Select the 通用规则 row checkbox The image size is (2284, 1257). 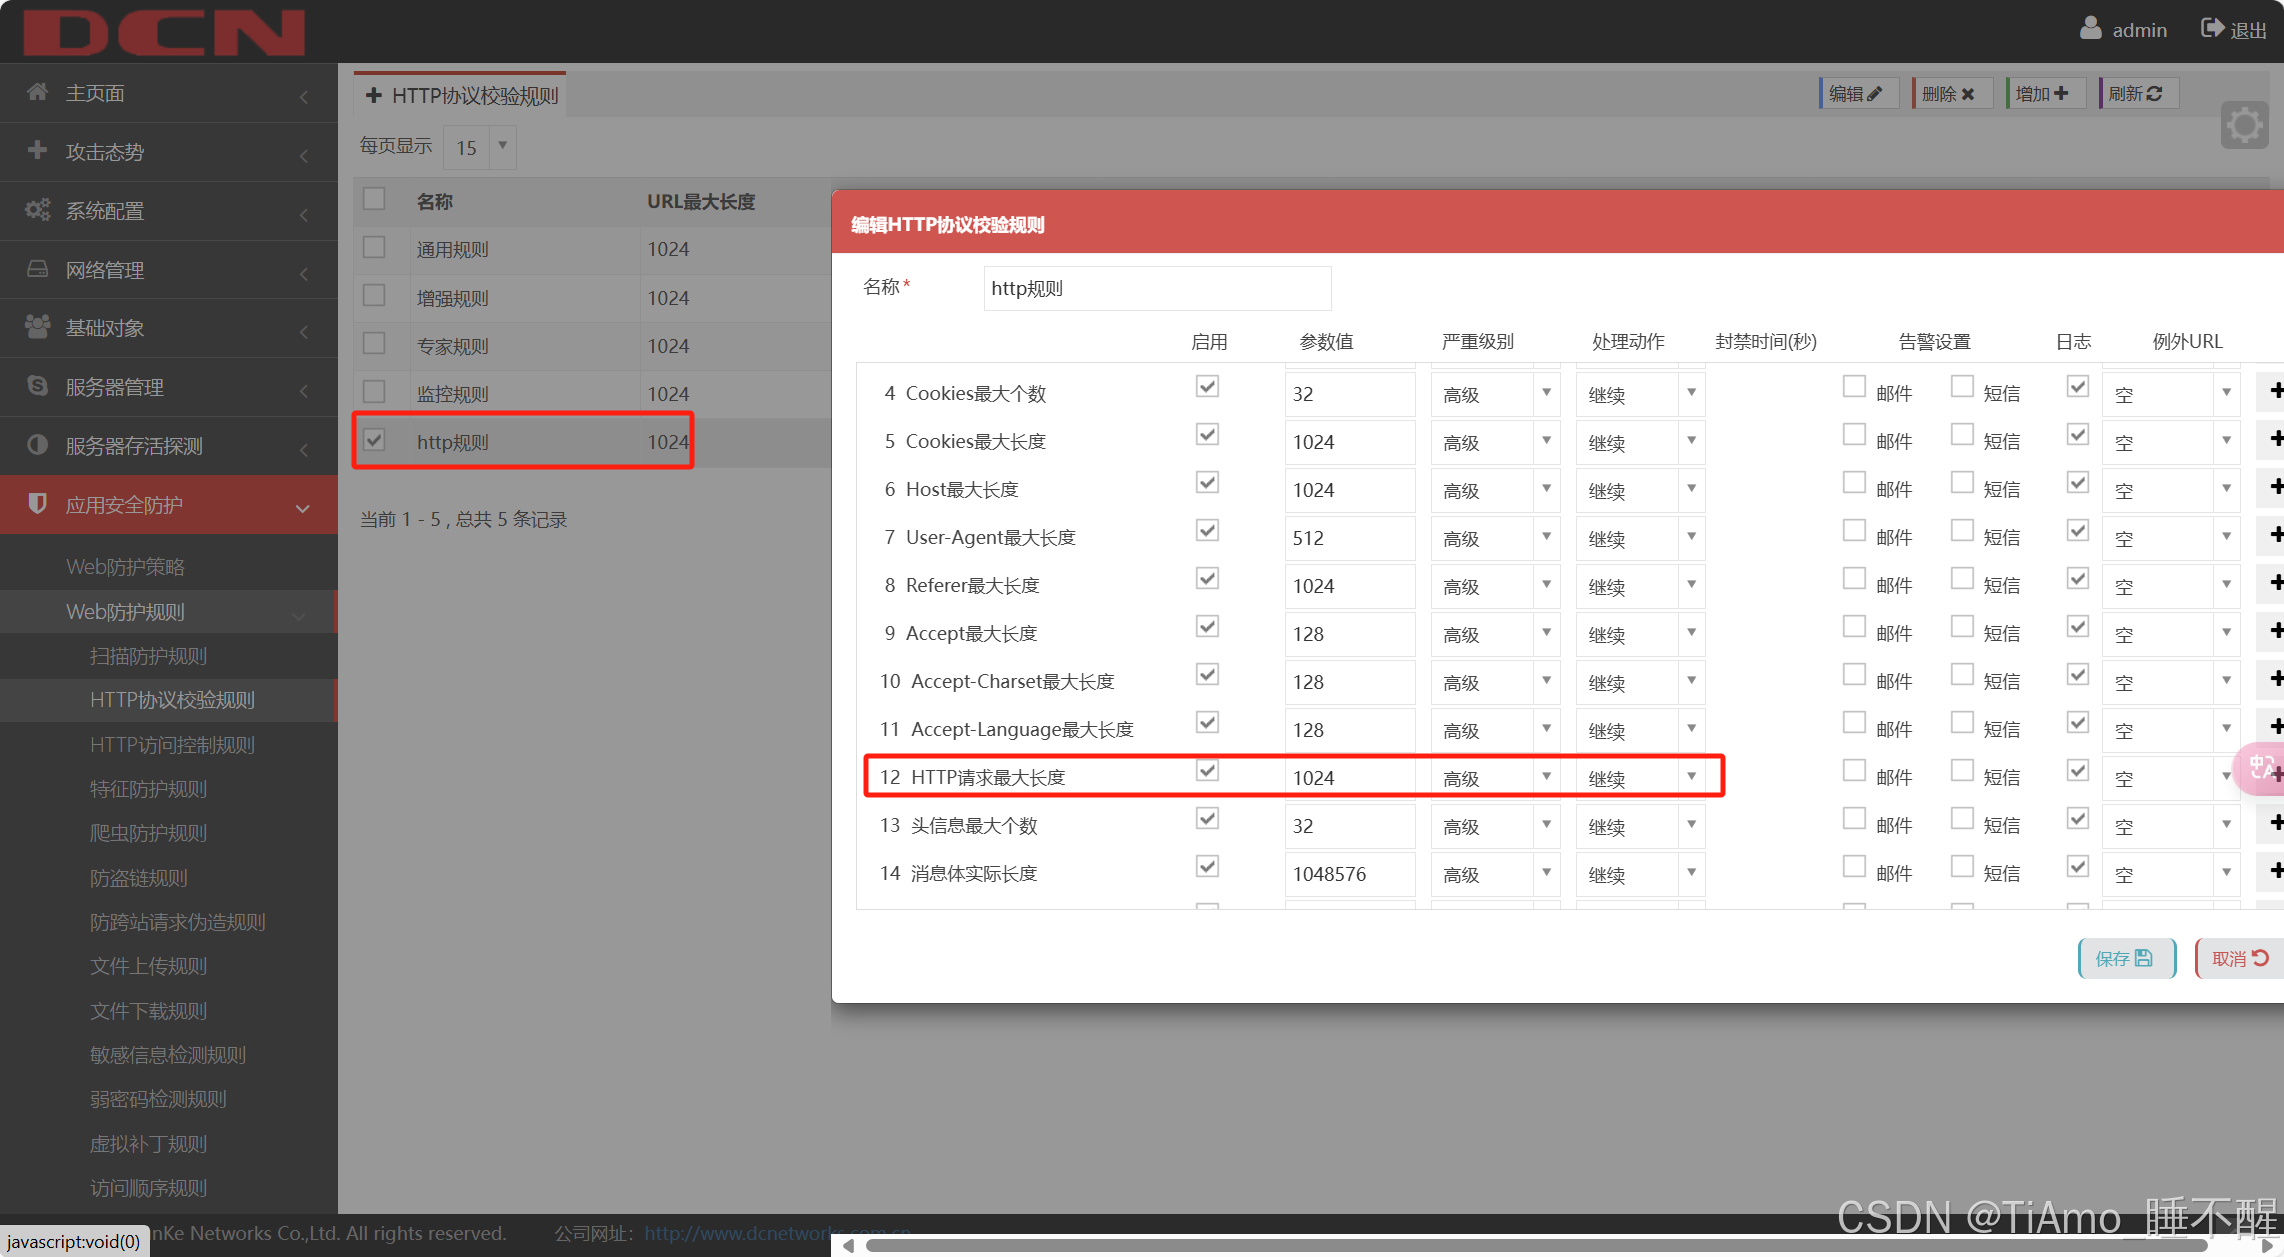click(x=374, y=247)
